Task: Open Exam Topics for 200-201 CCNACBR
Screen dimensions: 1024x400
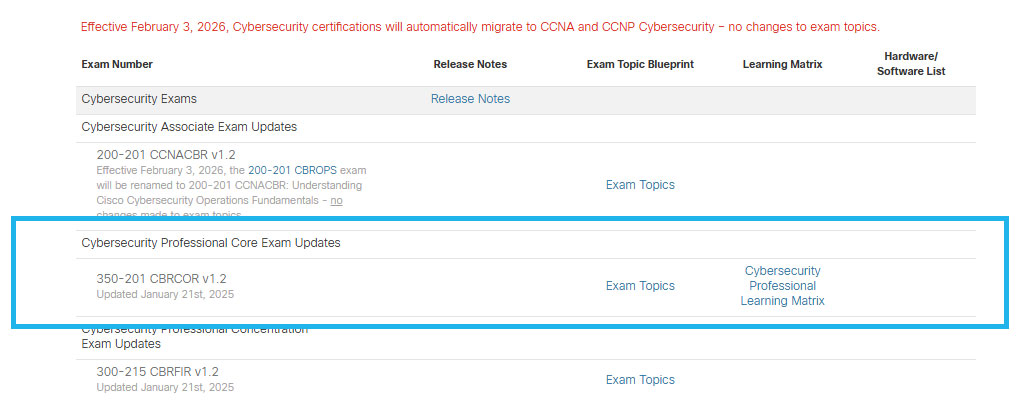Action: point(640,185)
